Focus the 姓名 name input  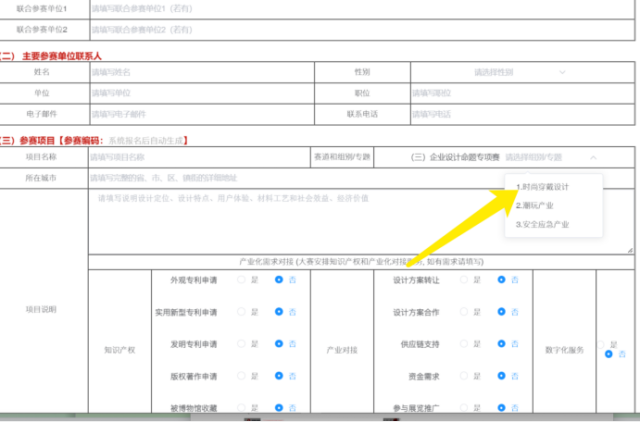point(202,72)
